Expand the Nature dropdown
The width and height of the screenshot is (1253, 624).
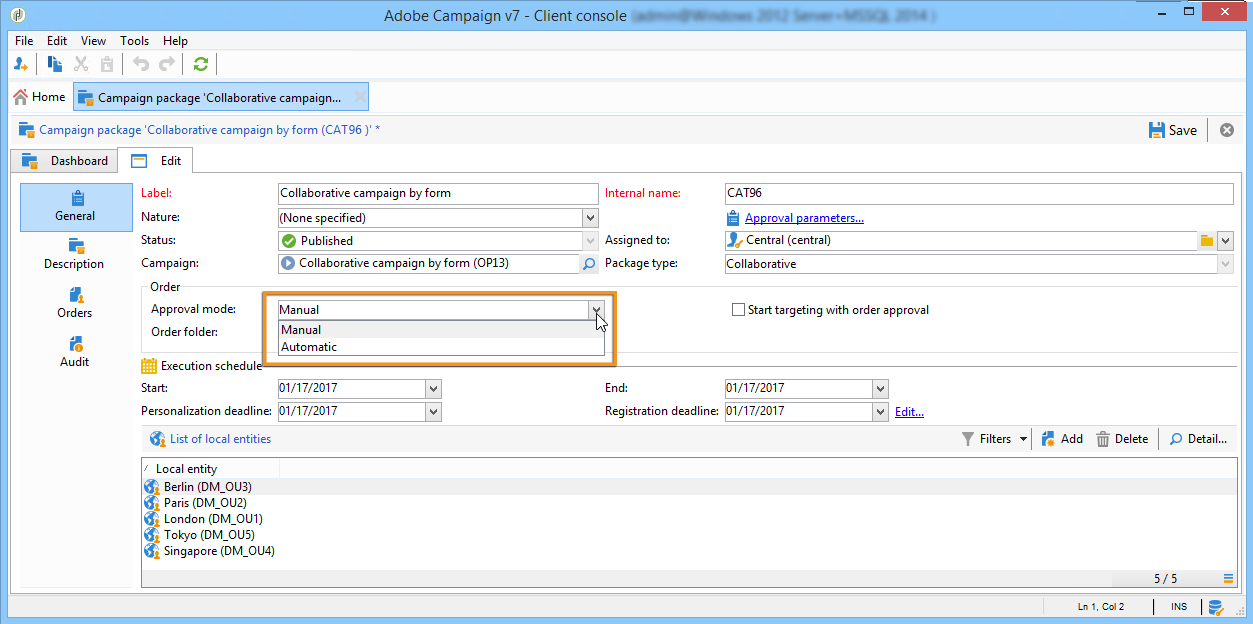[x=590, y=217]
